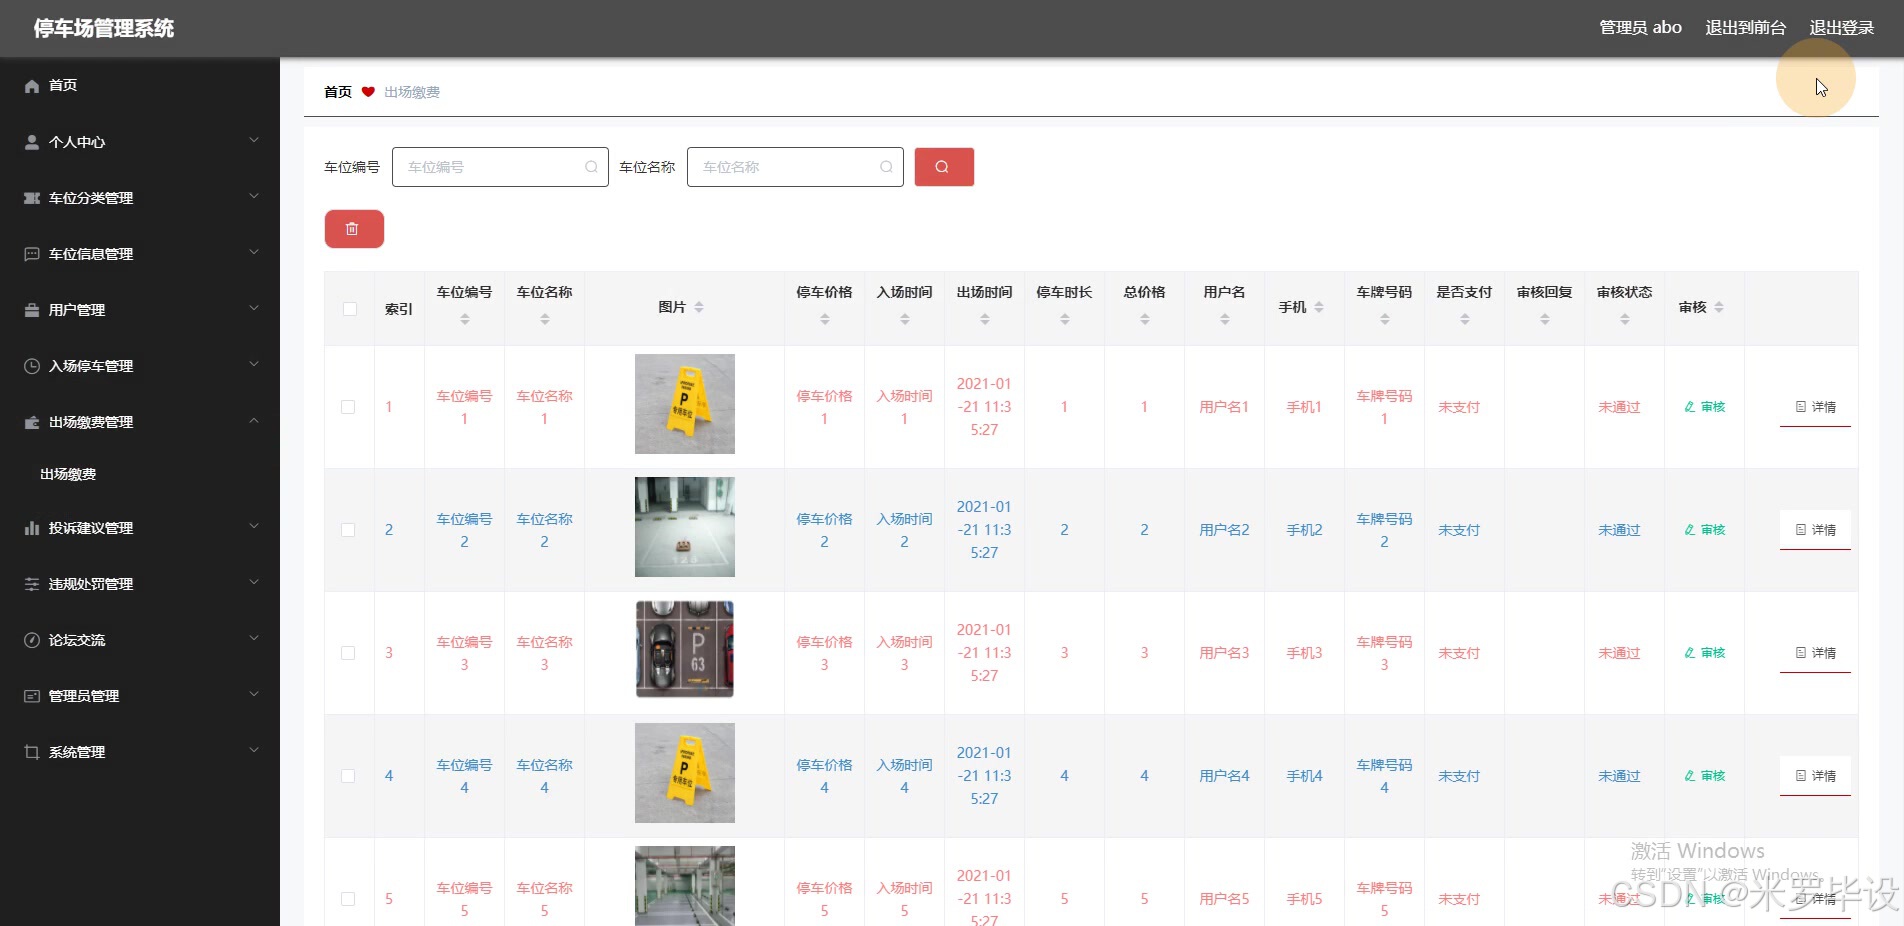Open the parking lot thumbnail in row 3

(x=685, y=650)
